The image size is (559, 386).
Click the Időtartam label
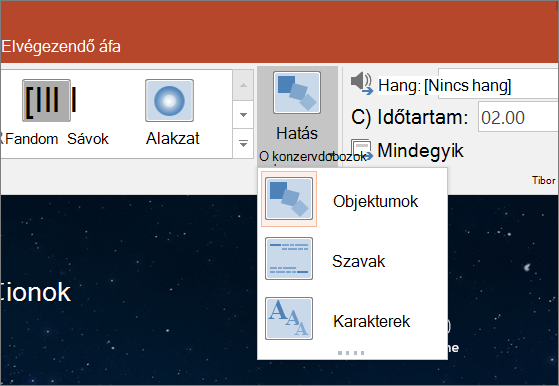(422, 117)
